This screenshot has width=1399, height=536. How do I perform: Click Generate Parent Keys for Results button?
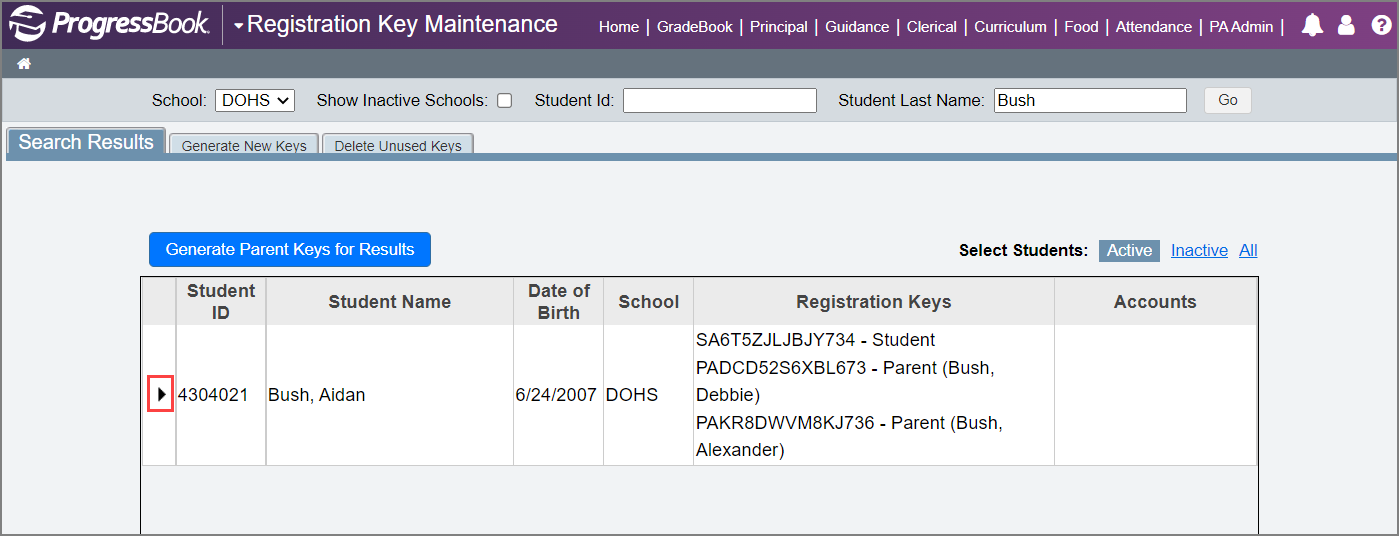click(290, 250)
